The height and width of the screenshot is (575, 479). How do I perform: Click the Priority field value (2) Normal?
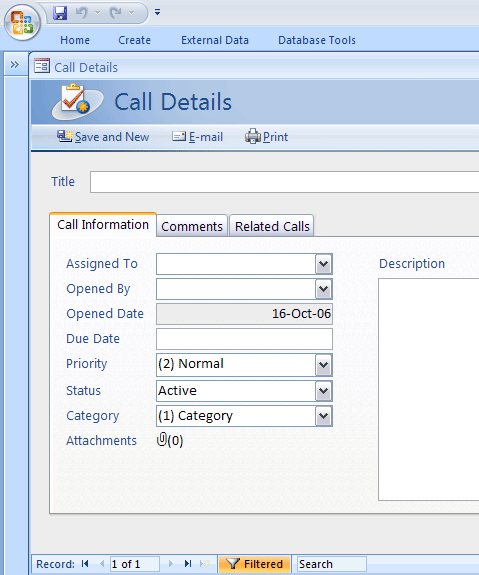191,364
